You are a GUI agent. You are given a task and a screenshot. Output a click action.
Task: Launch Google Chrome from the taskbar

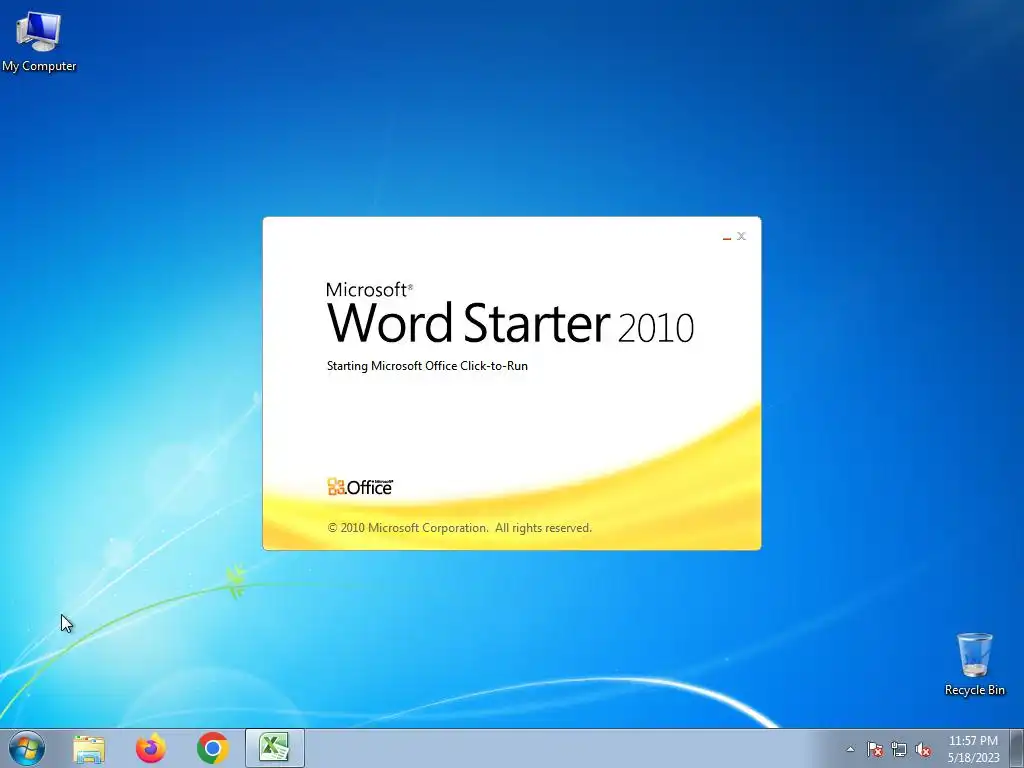pos(213,748)
